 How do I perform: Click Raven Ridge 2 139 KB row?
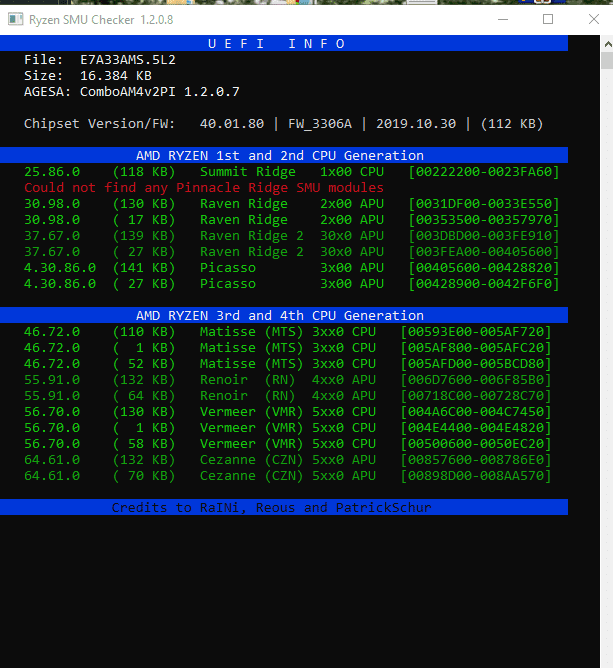(x=291, y=236)
